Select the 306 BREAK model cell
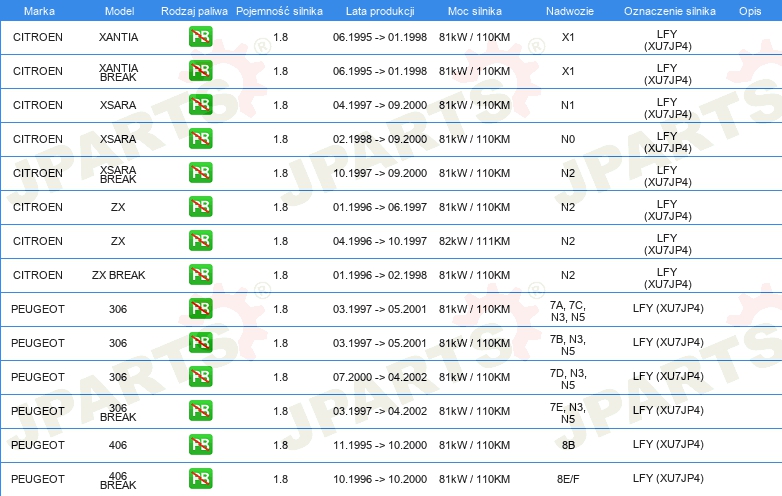The width and height of the screenshot is (782, 496). (118, 412)
